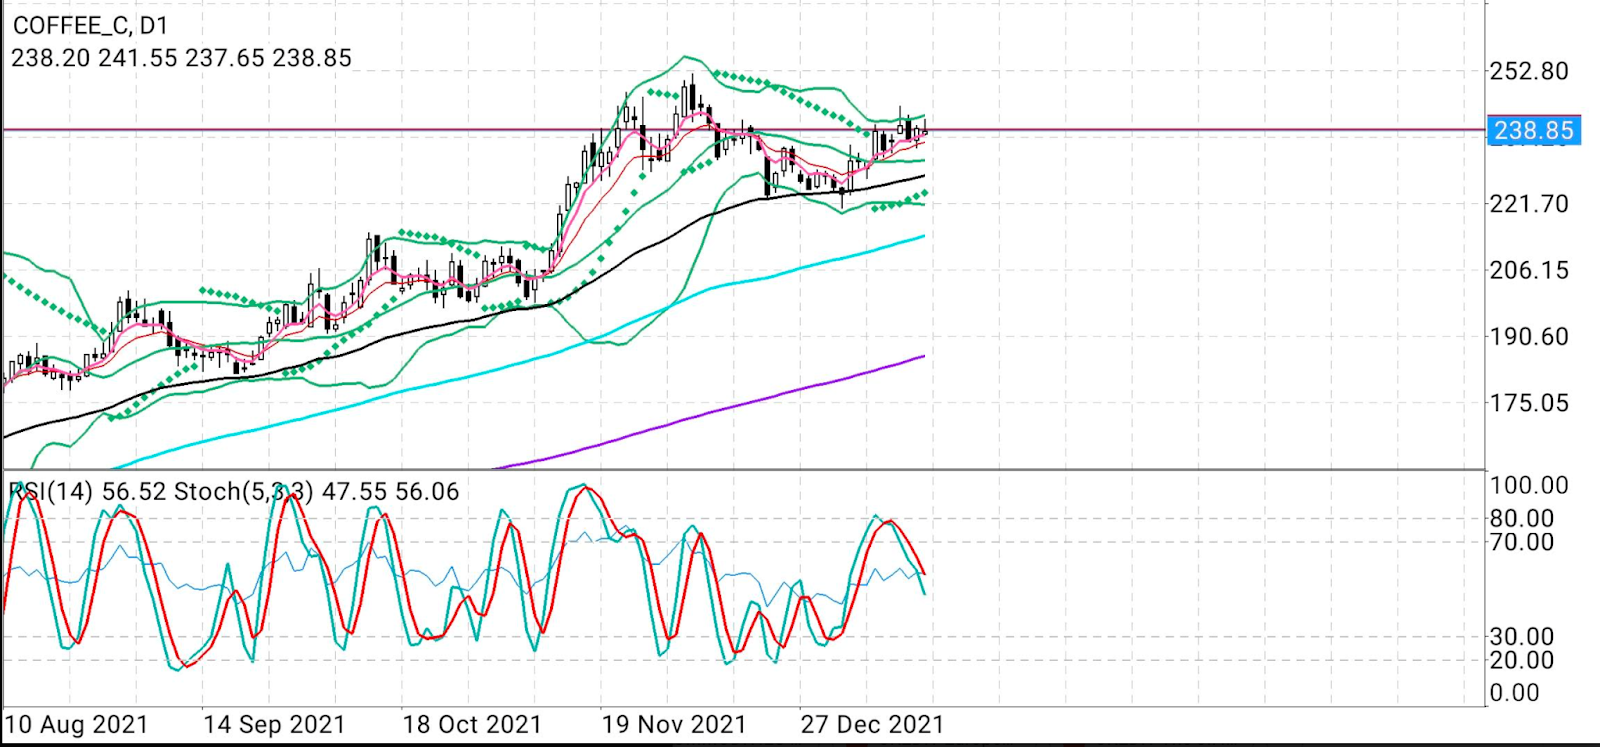The width and height of the screenshot is (1600, 747).
Task: Click date label 10 Aug 2021
Action: (76, 724)
